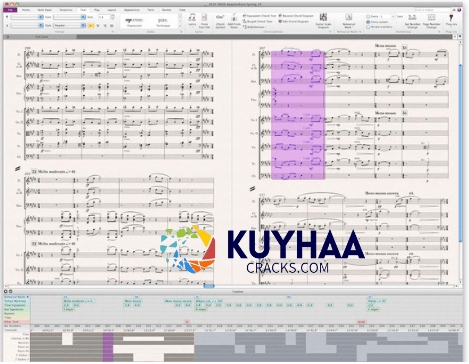Select the No bar numbers option
The image size is (469, 364).
[368, 27]
